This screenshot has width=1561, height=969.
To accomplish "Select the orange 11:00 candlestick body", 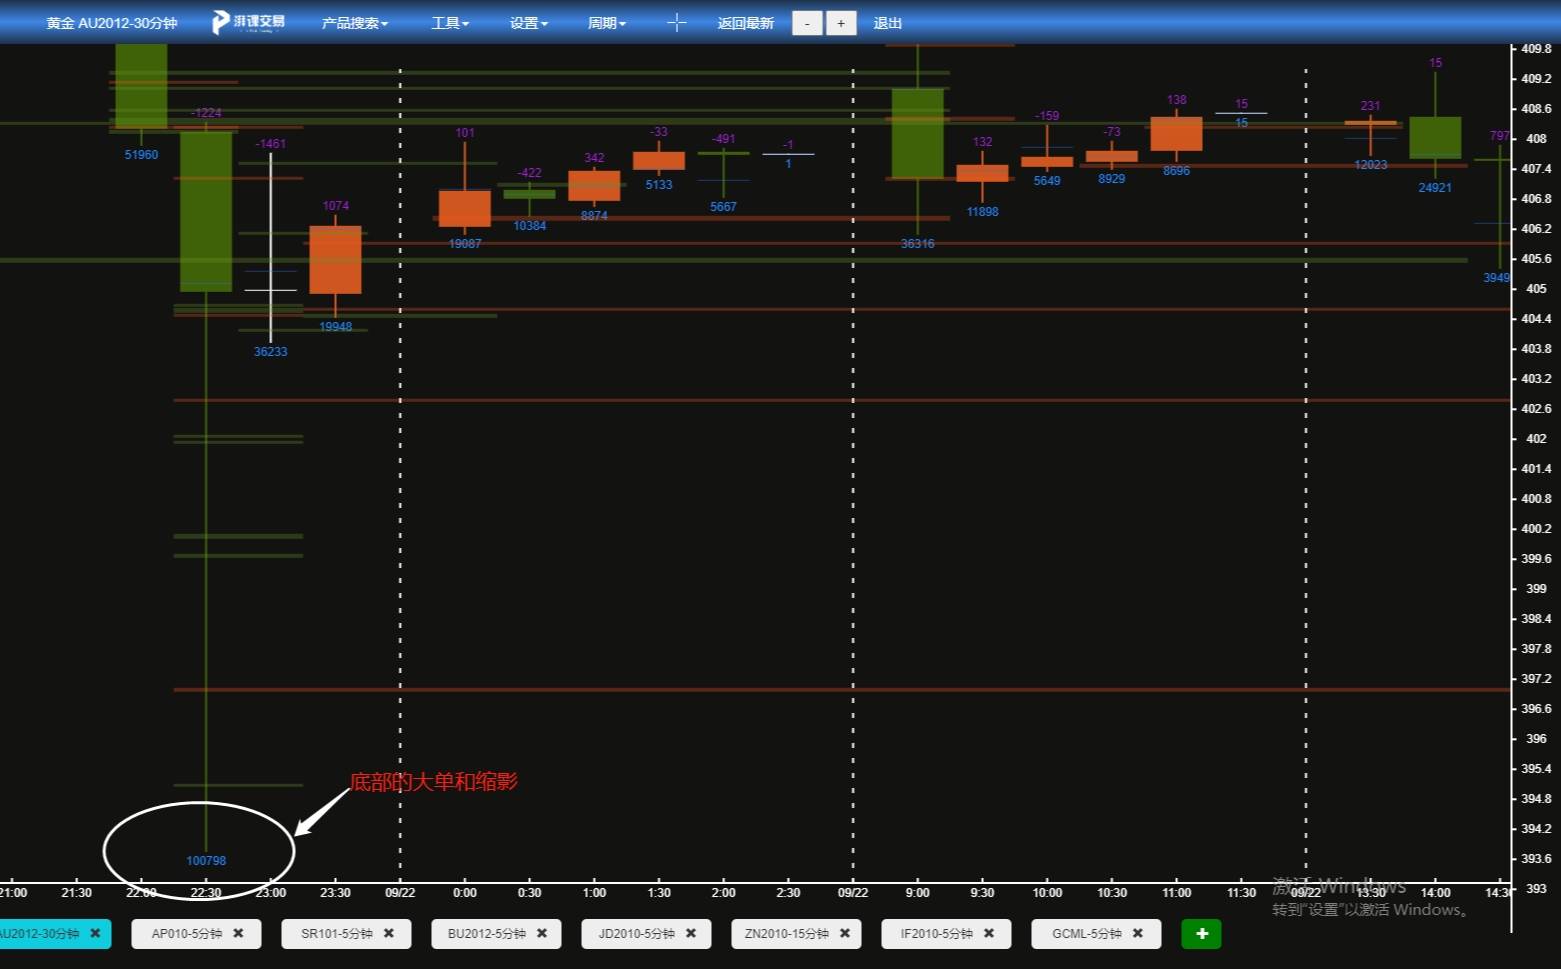I will coord(1176,134).
